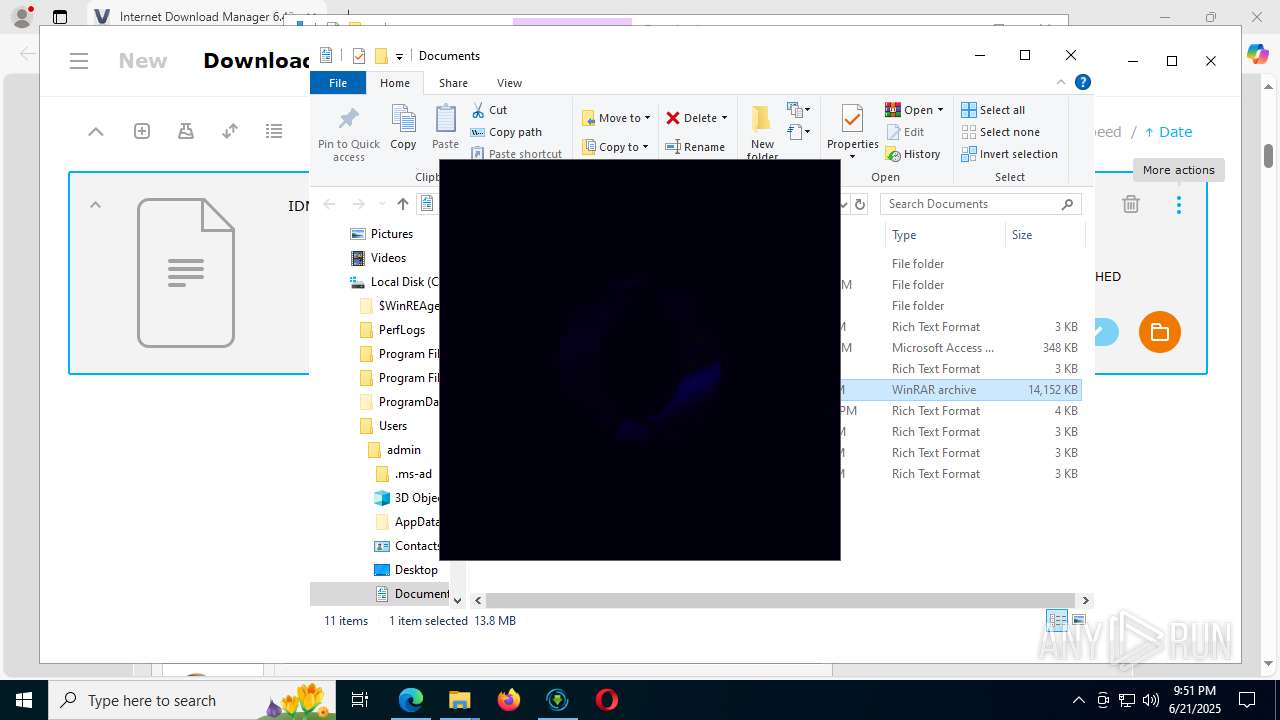Rename the selected file
1280x720 pixels.
(696, 146)
